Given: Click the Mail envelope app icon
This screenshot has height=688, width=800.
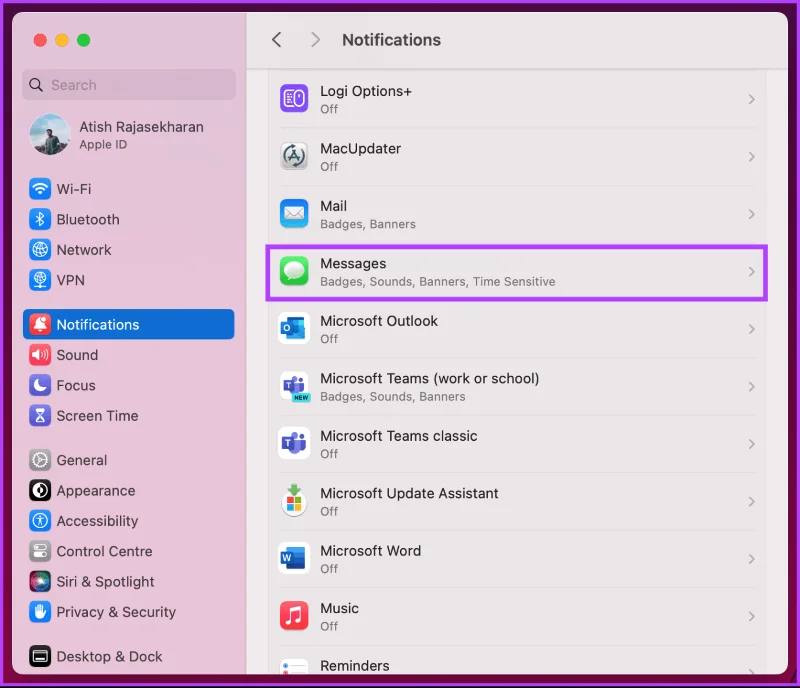Looking at the screenshot, I should [x=294, y=214].
